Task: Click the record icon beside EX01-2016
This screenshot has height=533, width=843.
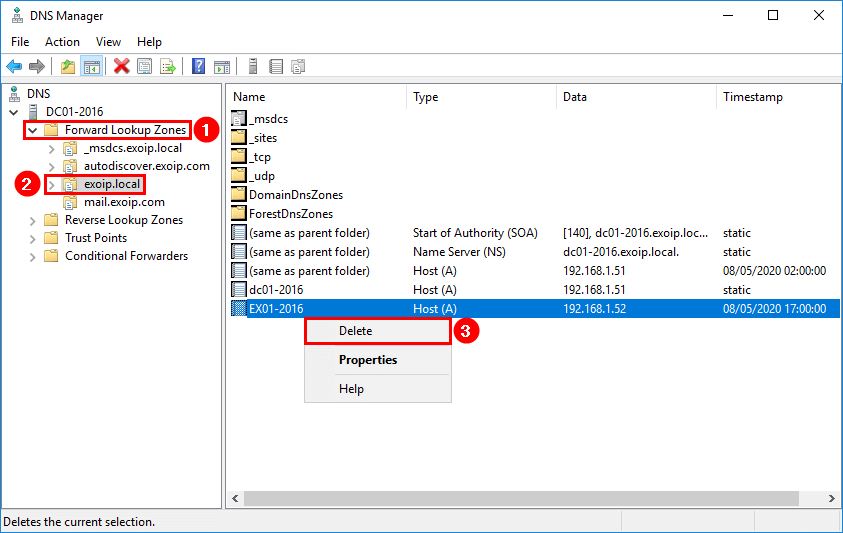Action: click(x=239, y=309)
